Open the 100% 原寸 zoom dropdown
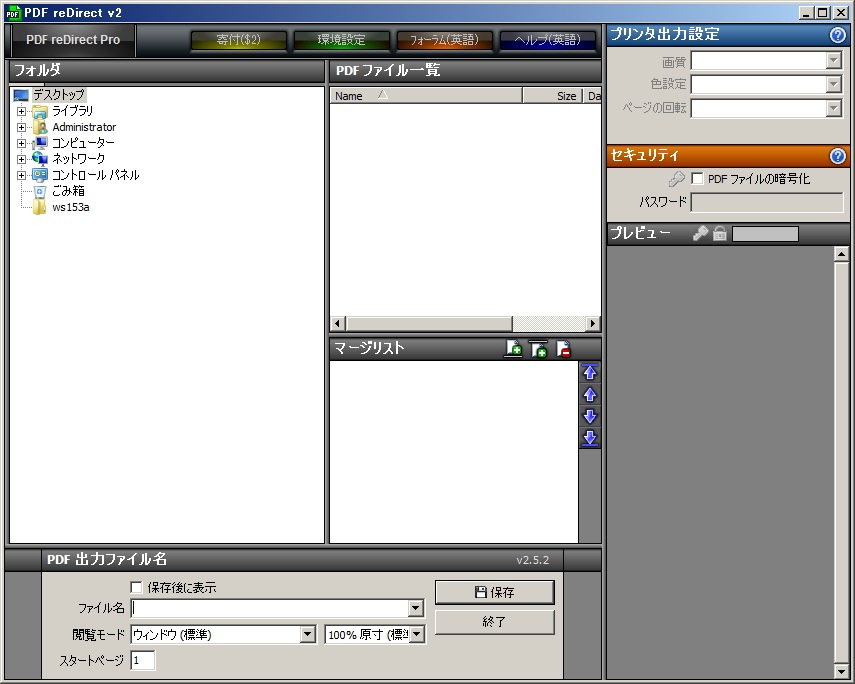 (x=417, y=634)
